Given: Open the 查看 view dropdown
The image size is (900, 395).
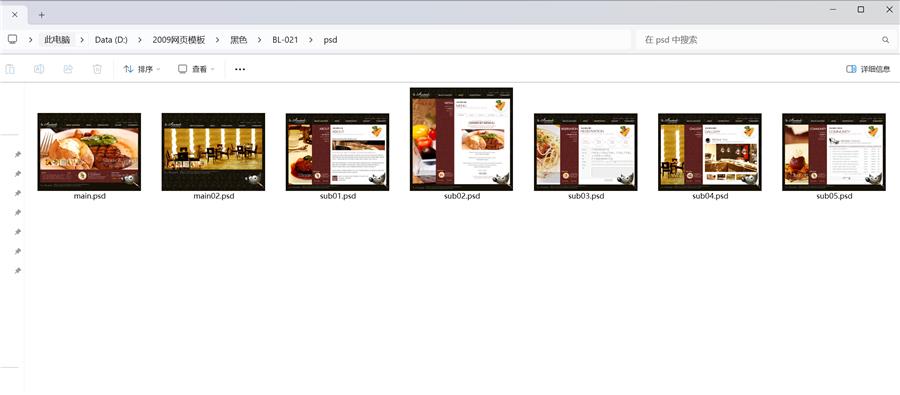Looking at the screenshot, I should coord(196,69).
